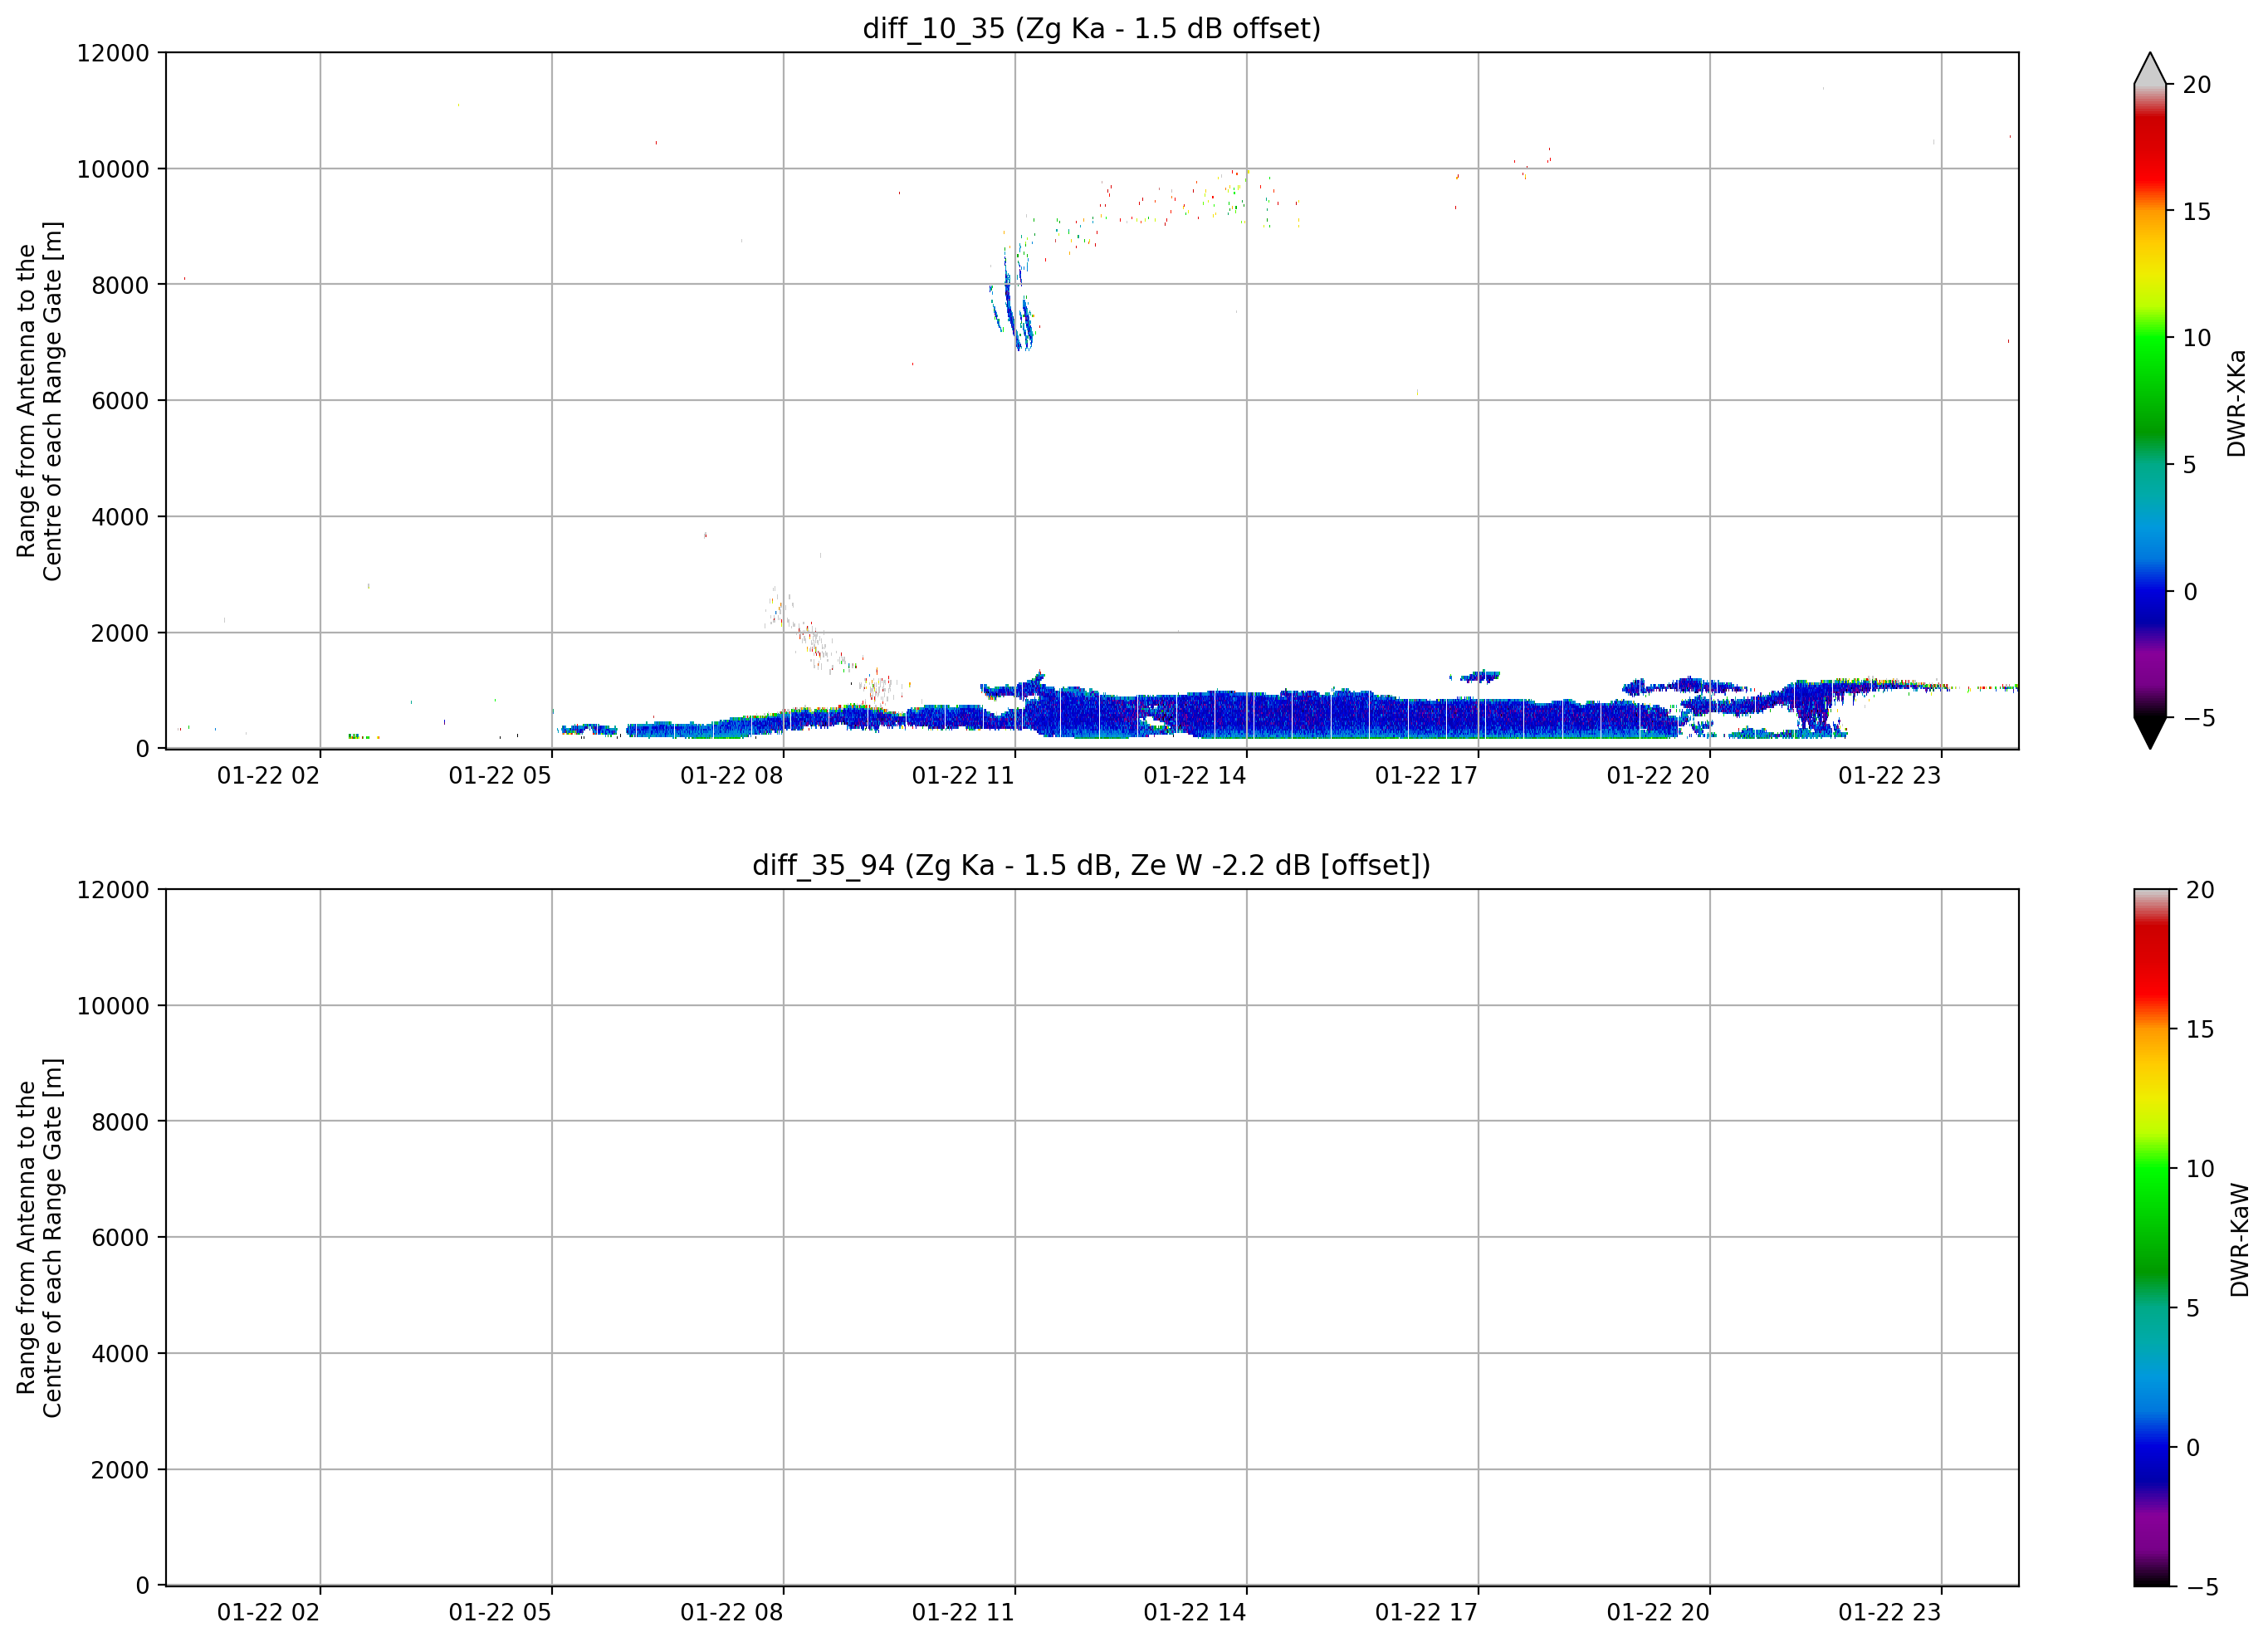Click the y-axis range label of diff_35_94 plot

pyautogui.click(x=39, y=1238)
